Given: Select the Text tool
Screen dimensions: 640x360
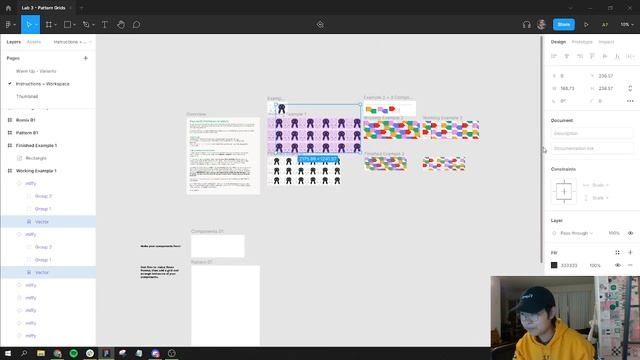Looking at the screenshot, I should pos(105,24).
